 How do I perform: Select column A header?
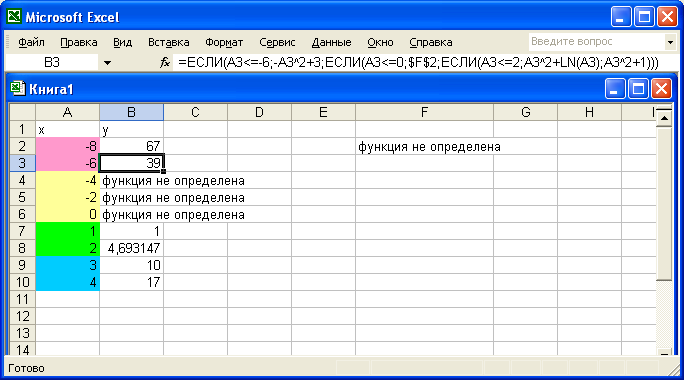(x=67, y=113)
